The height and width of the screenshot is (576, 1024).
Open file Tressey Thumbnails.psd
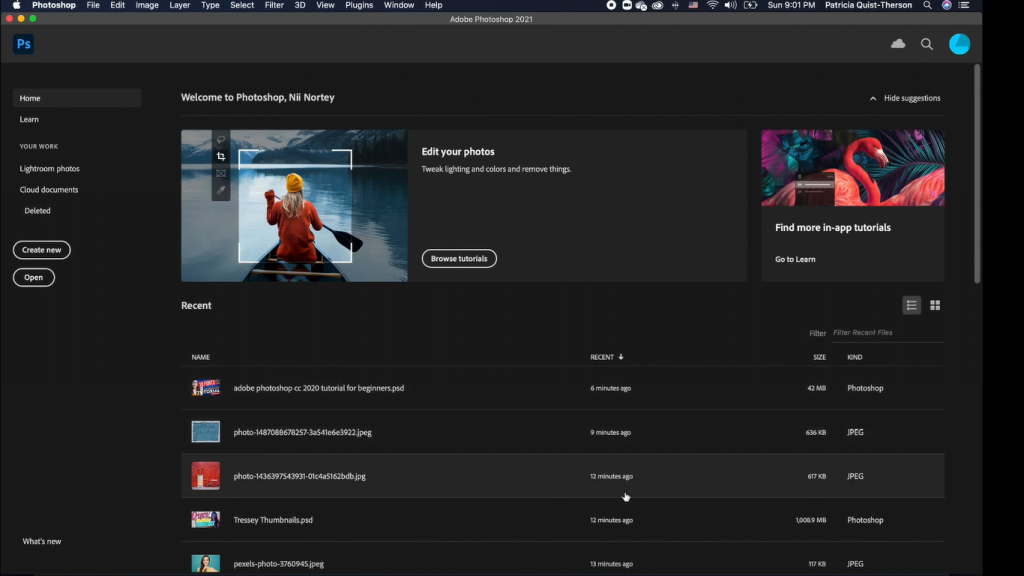pos(273,520)
